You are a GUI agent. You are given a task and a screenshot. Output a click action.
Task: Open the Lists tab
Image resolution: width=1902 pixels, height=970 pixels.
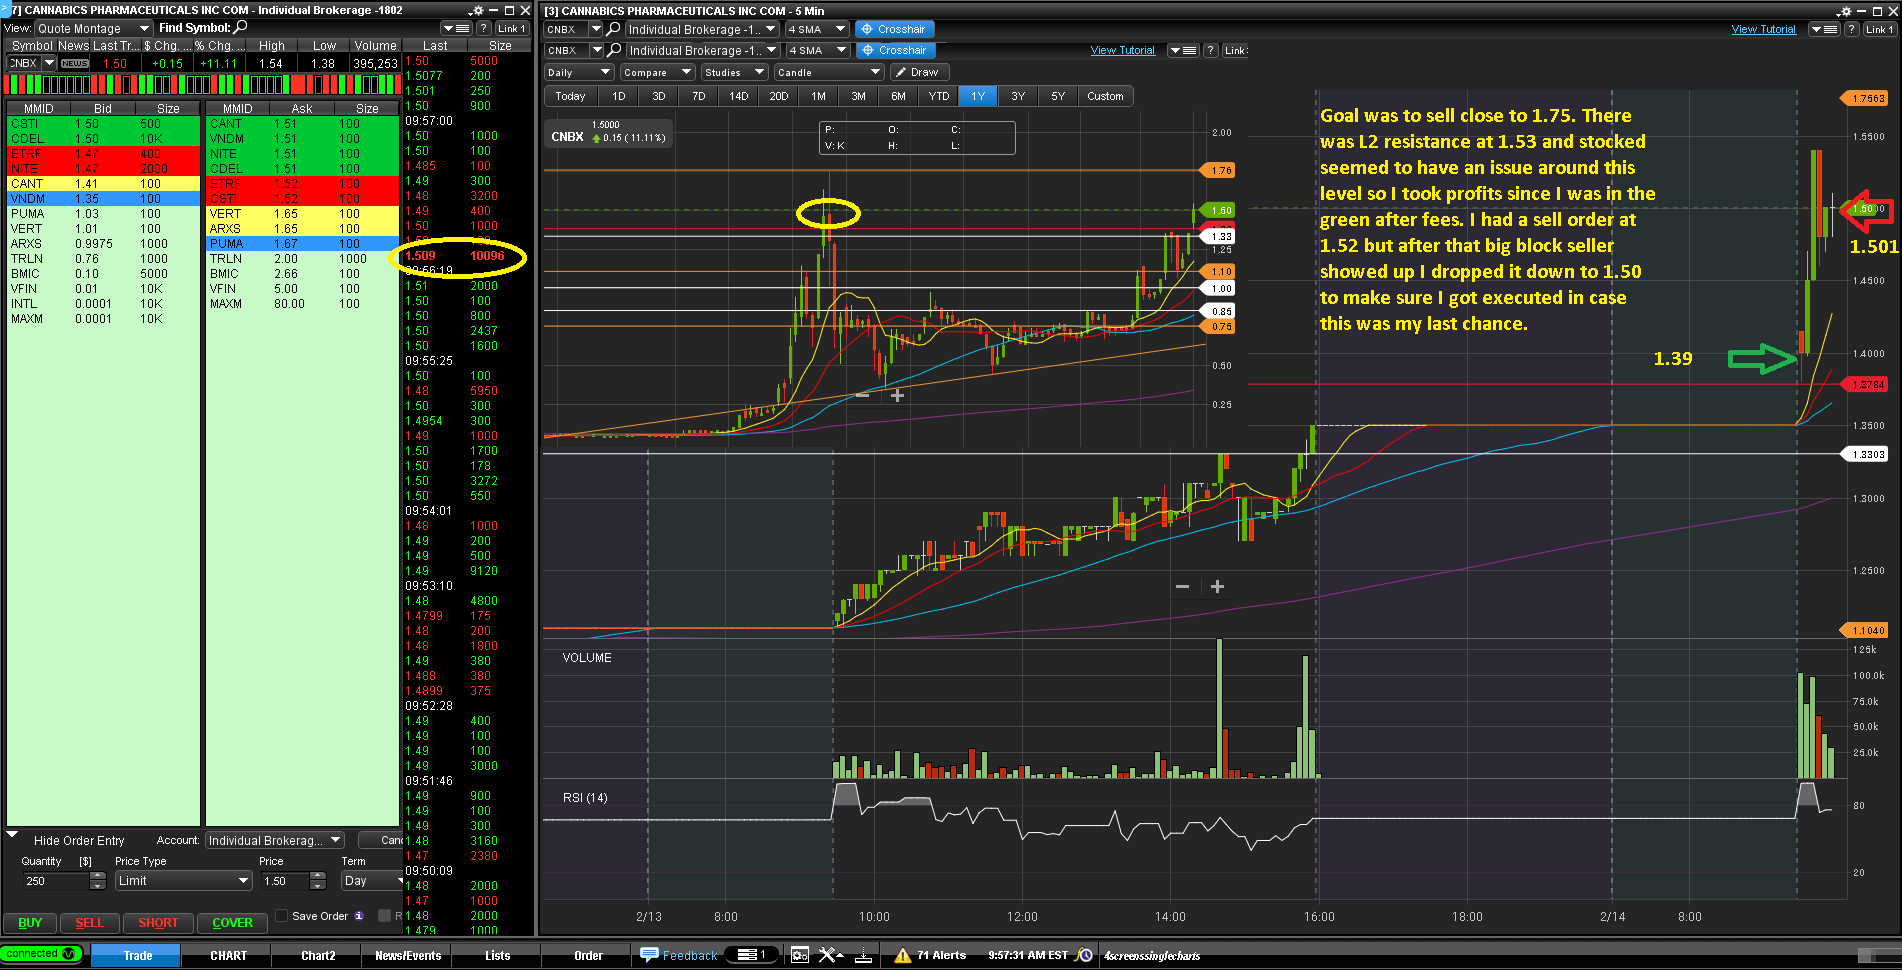coord(498,955)
